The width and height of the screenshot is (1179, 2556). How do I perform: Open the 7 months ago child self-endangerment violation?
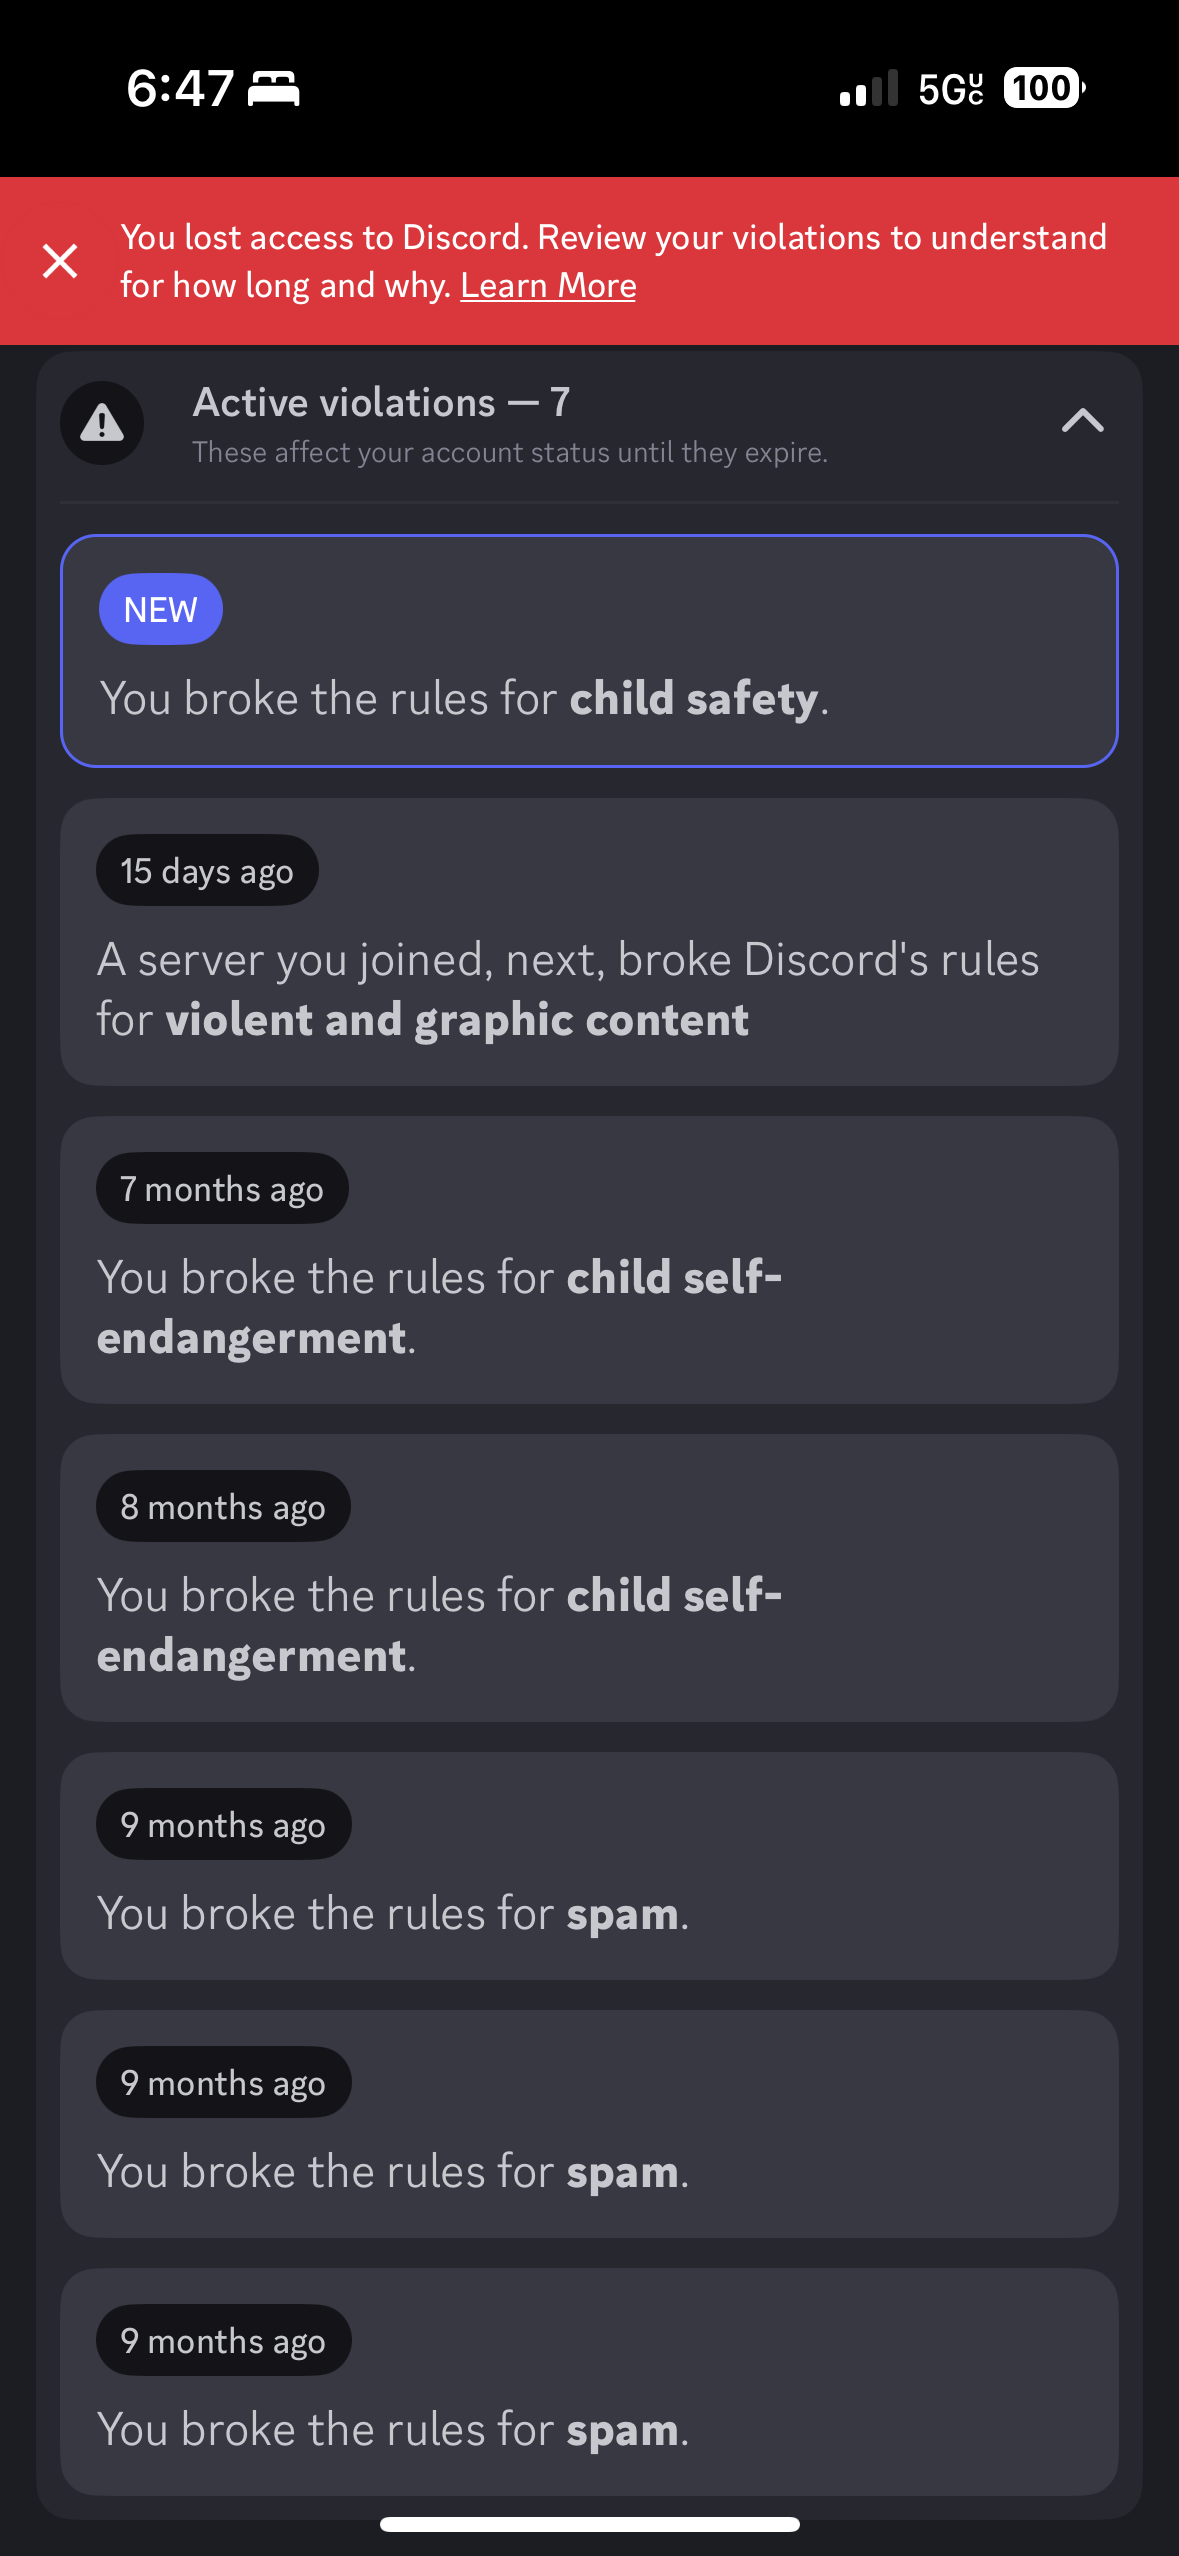coord(589,1260)
